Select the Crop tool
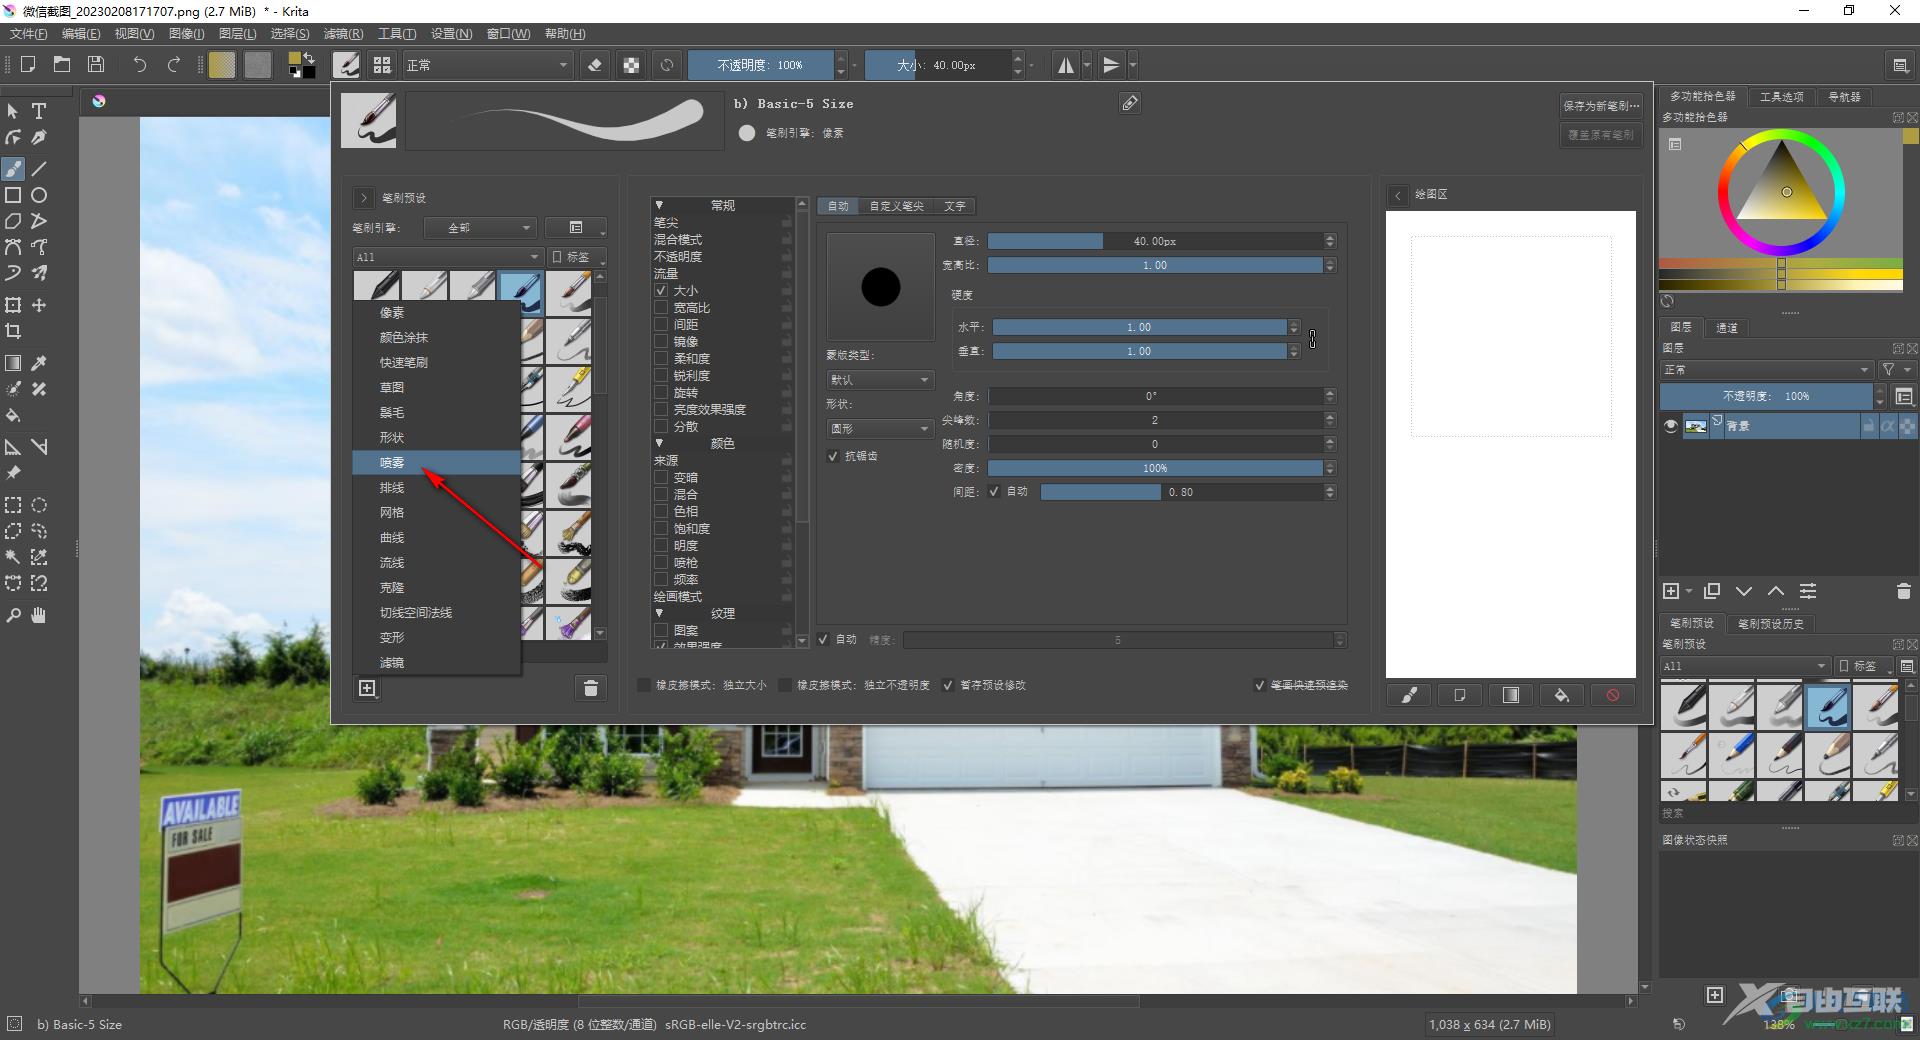 click(13, 331)
